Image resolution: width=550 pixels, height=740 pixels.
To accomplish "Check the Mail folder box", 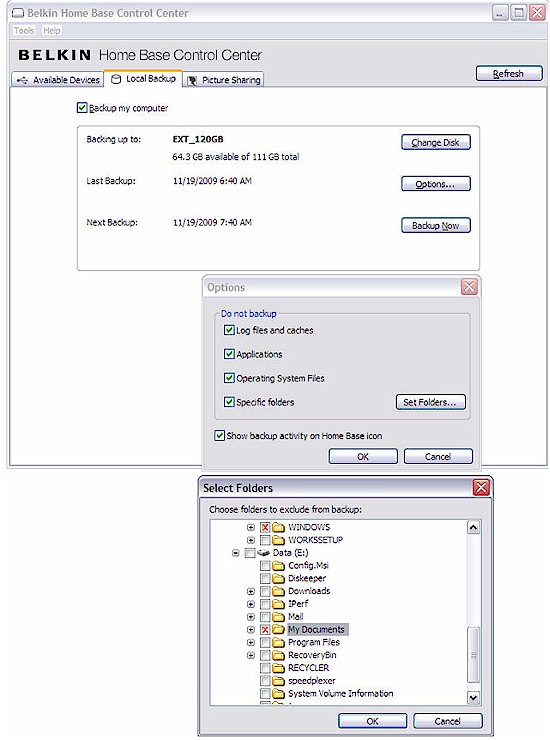I will click(265, 617).
